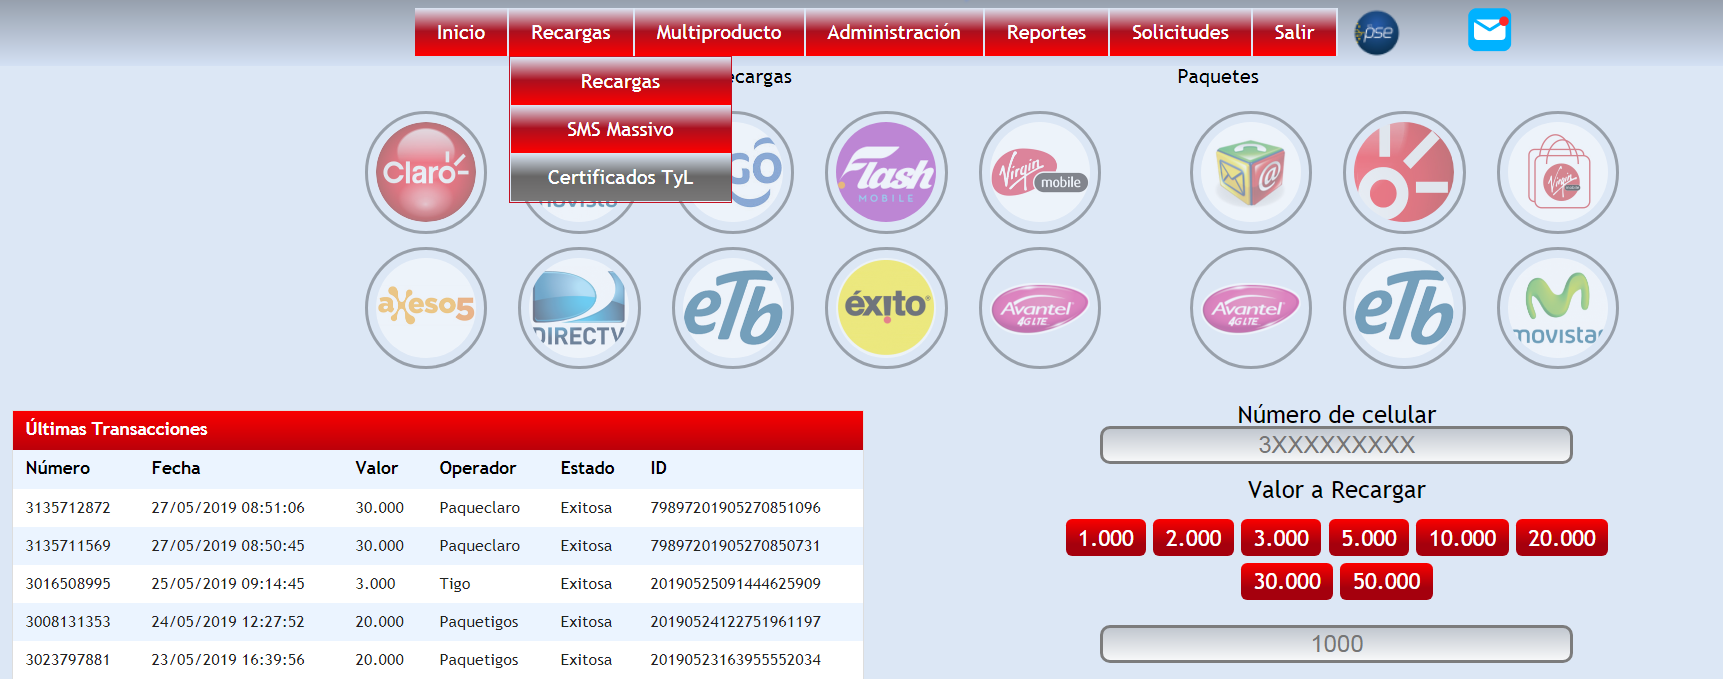Open the Administración menu

click(x=894, y=32)
